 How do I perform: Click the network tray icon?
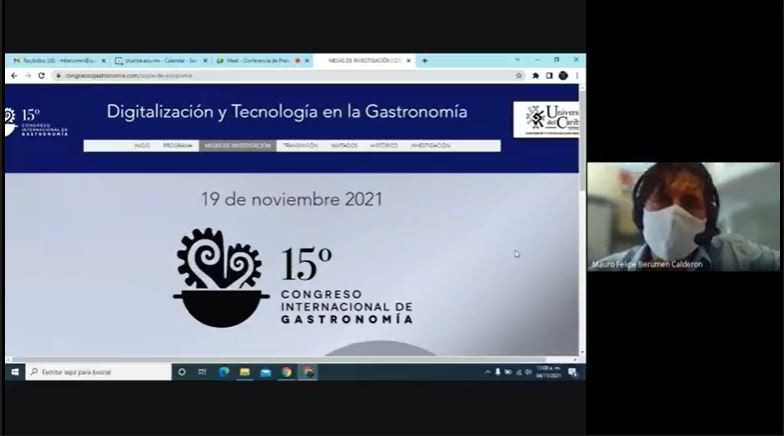[x=518, y=372]
